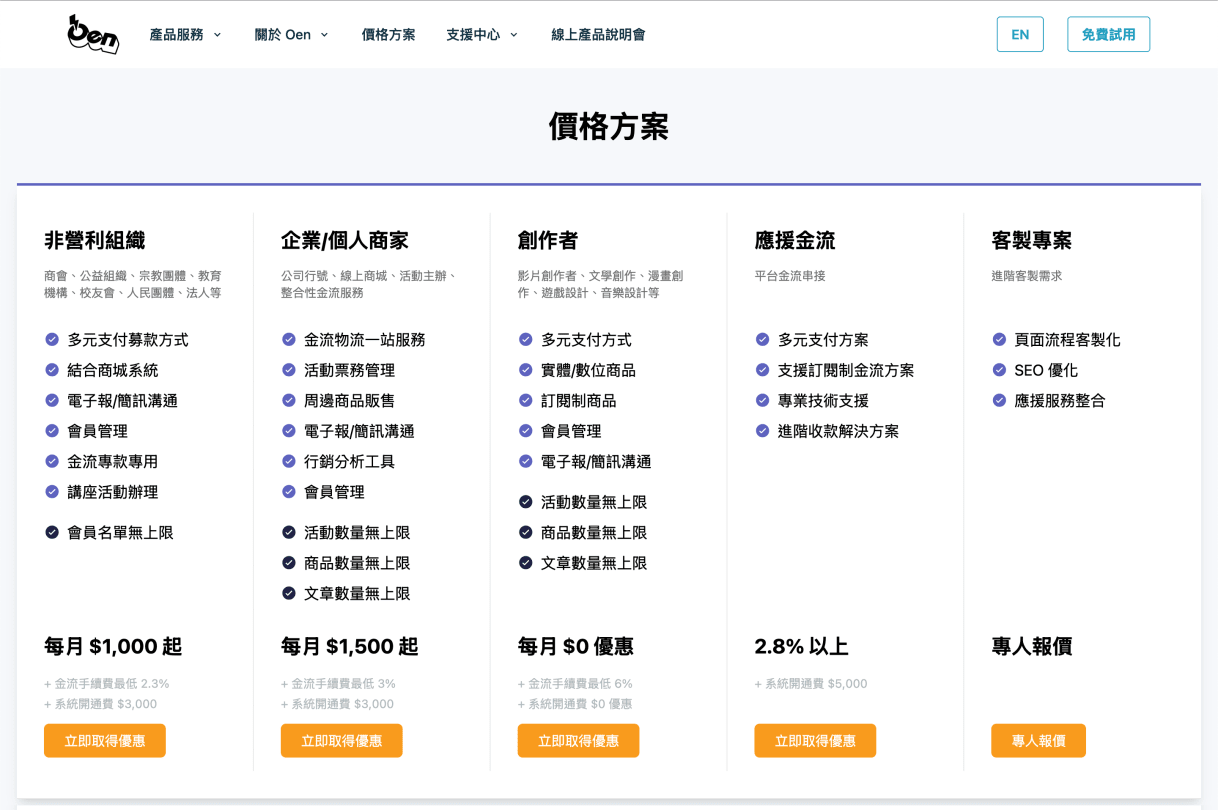Click check icon beside 應援服務整合
This screenshot has width=1218, height=810.
(x=999, y=400)
